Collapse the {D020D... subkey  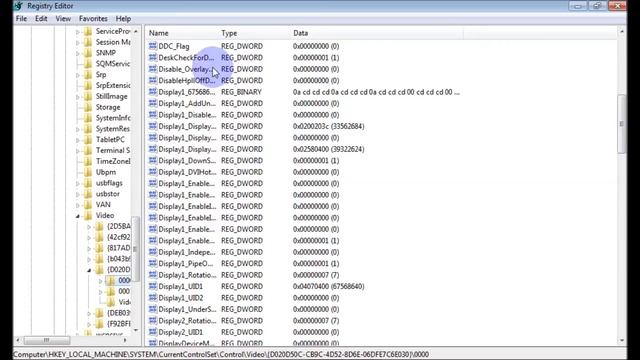click(x=89, y=270)
